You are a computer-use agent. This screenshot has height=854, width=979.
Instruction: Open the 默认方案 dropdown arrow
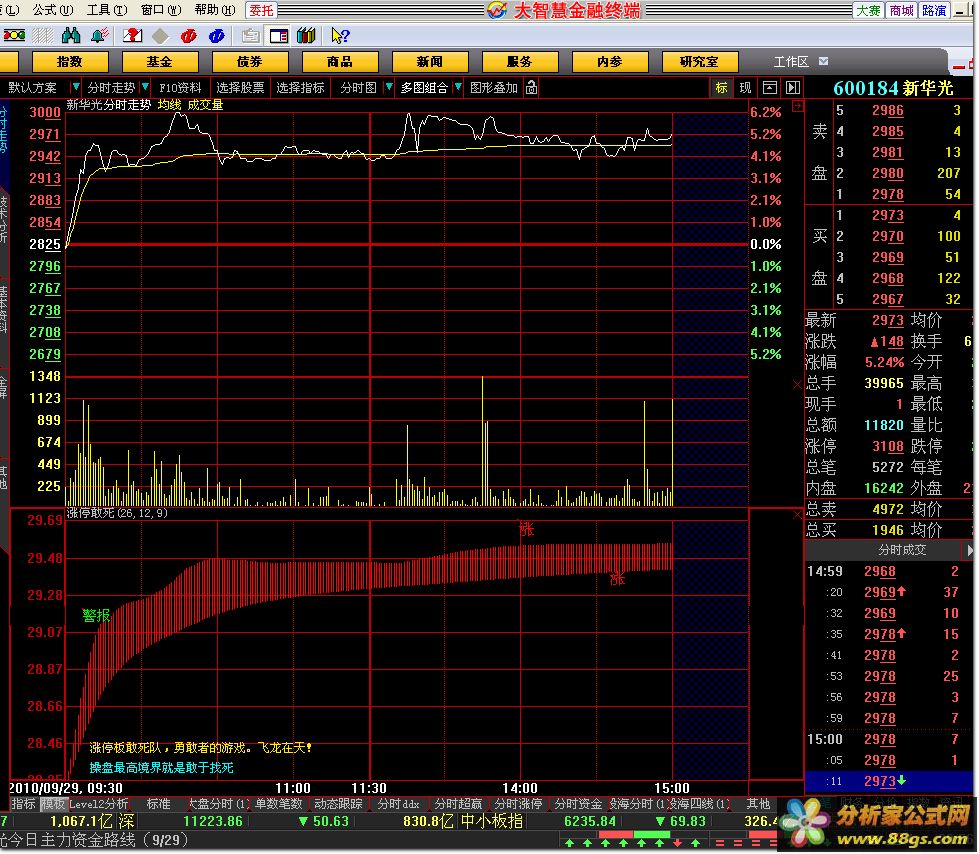point(76,87)
